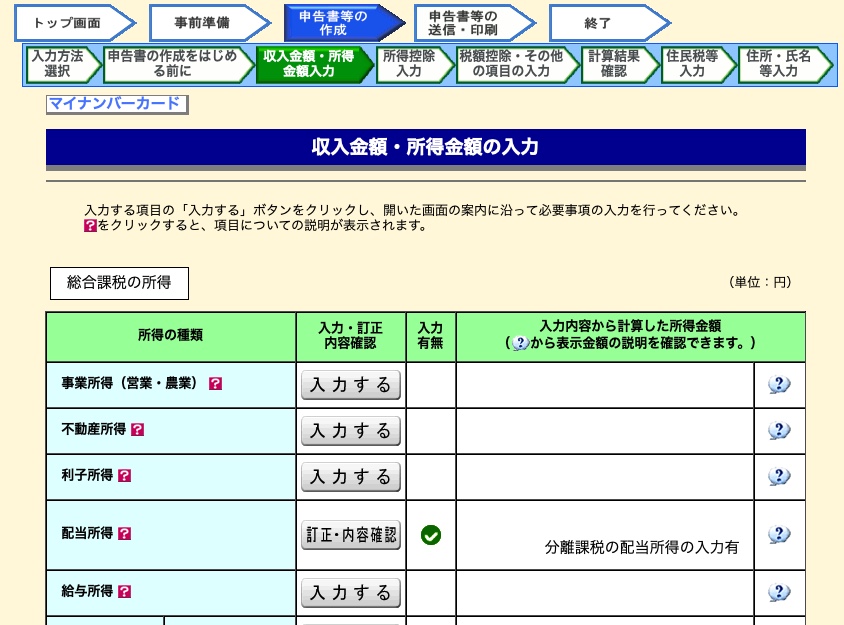Open help icon beside 事業所得（営業・農業）
Viewport: 844px width, 625px height.
[215, 384]
